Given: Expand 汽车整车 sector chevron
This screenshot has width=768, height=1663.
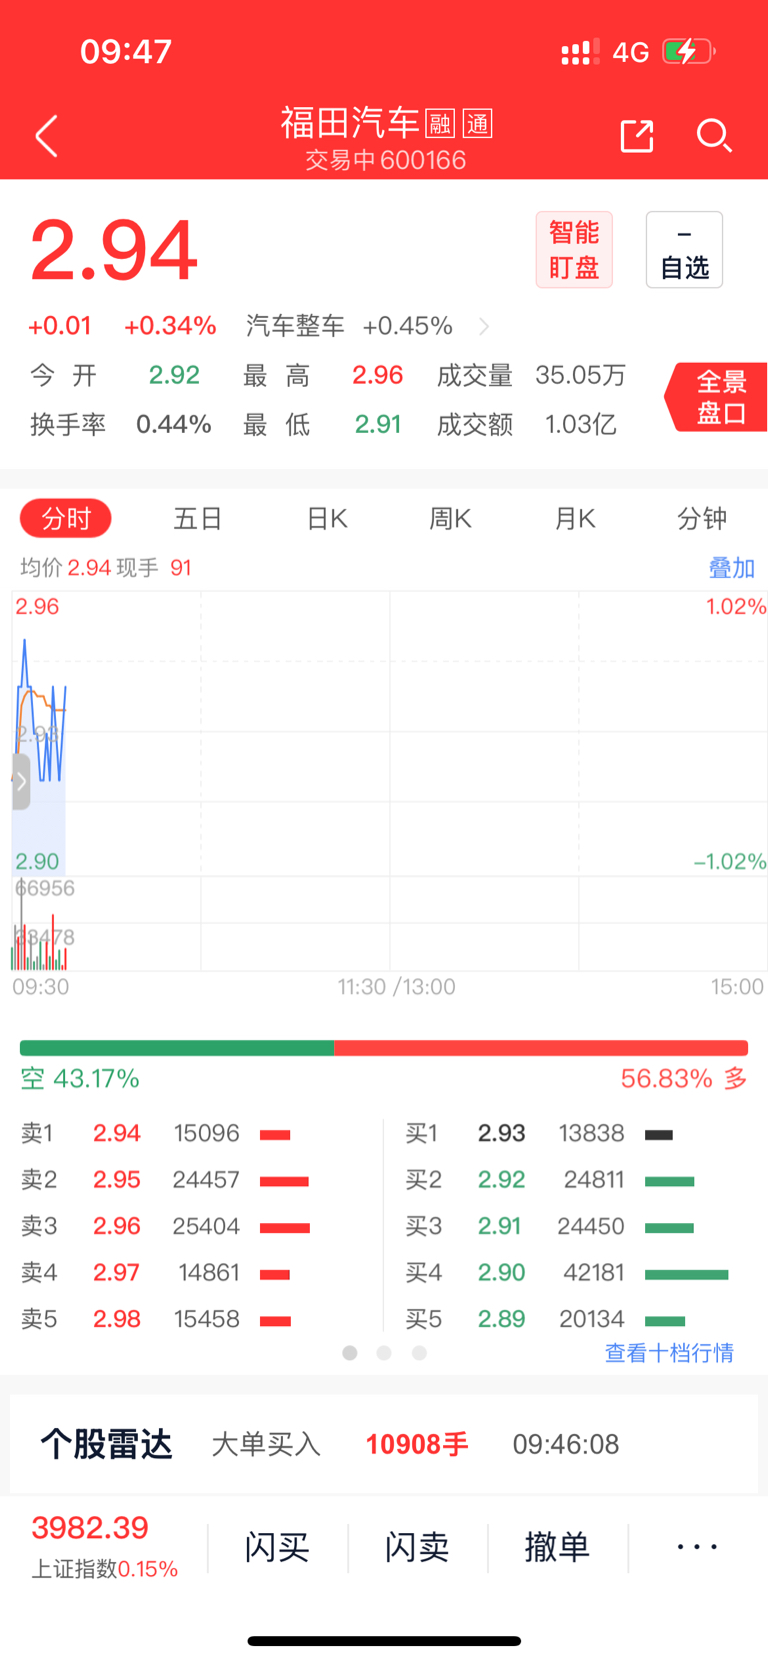Looking at the screenshot, I should point(484,326).
